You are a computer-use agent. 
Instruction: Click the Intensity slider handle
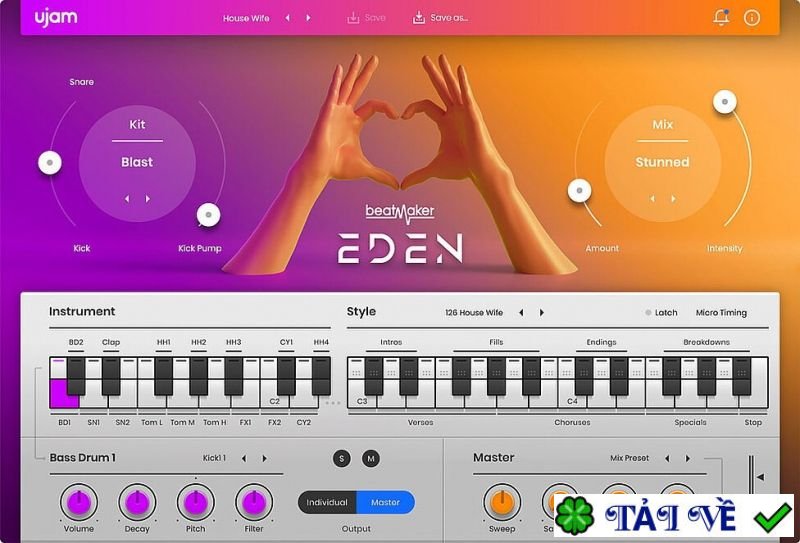point(724,102)
